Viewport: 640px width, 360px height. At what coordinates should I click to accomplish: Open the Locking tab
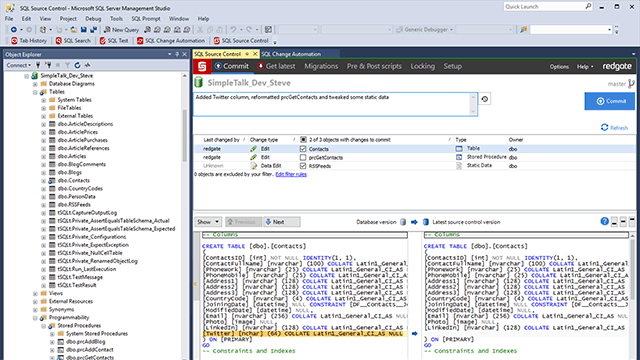422,66
